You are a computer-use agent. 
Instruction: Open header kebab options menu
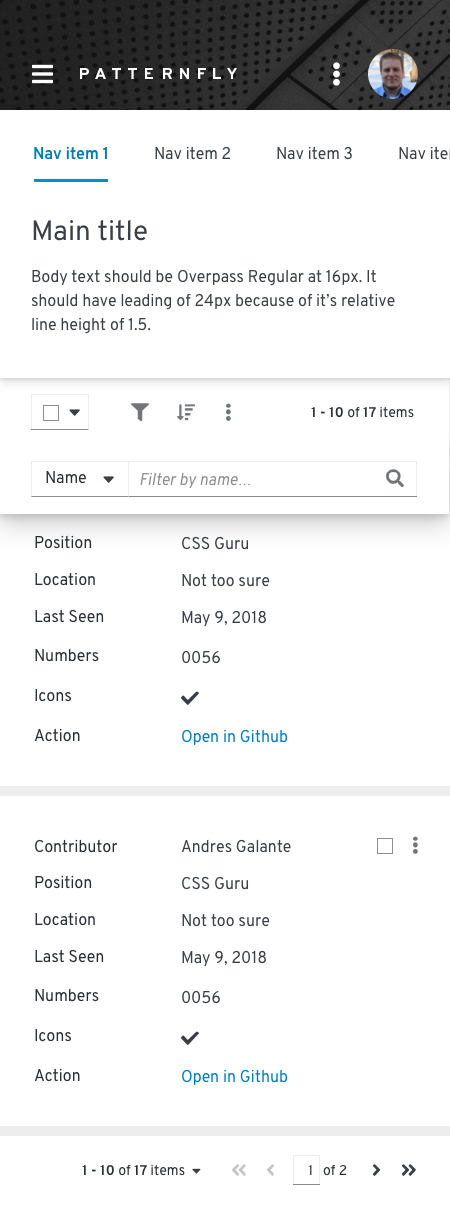point(337,74)
